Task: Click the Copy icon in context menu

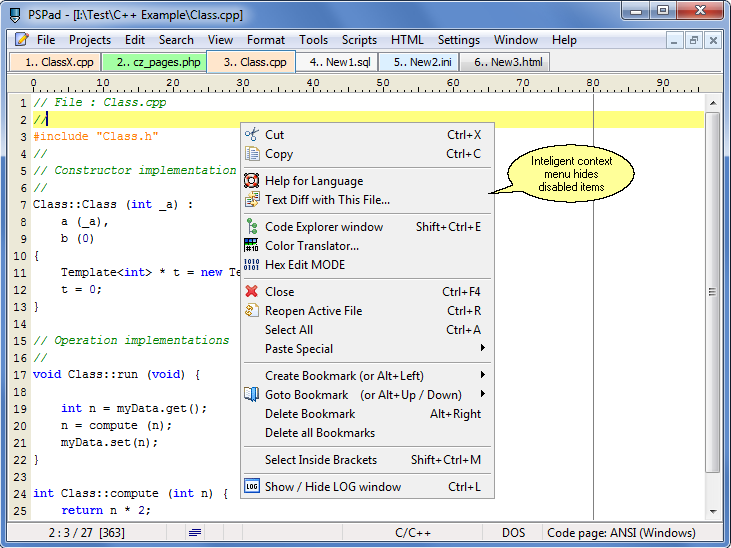Action: point(252,154)
